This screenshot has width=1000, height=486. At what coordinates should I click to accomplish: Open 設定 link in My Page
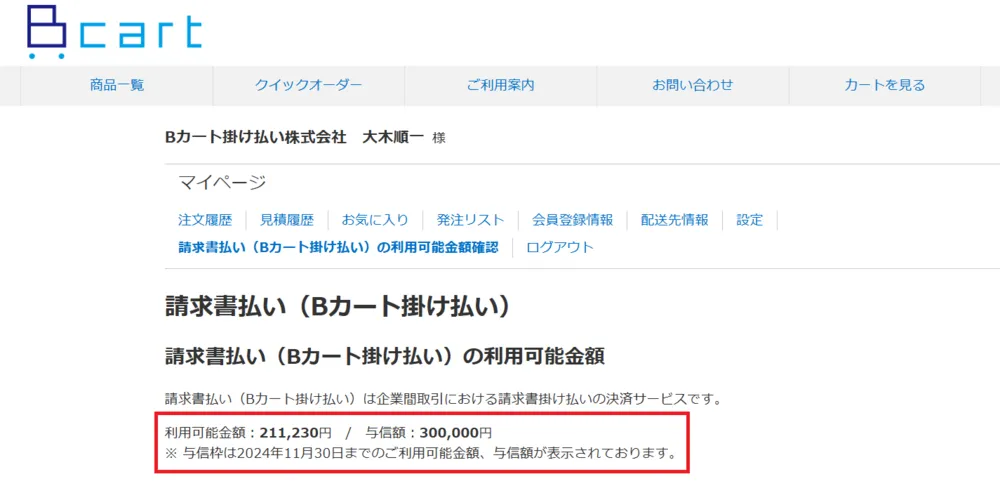[x=749, y=221]
